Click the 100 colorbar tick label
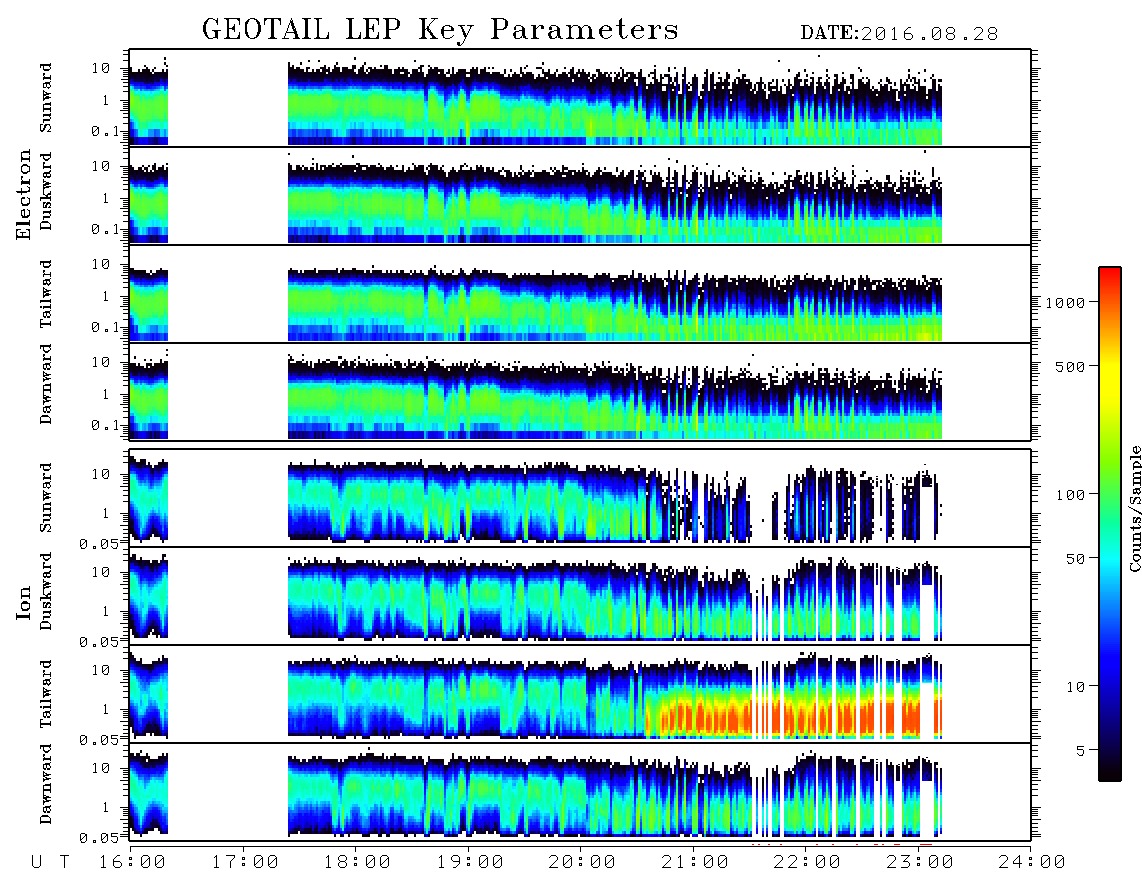The image size is (1142, 880). [1070, 495]
